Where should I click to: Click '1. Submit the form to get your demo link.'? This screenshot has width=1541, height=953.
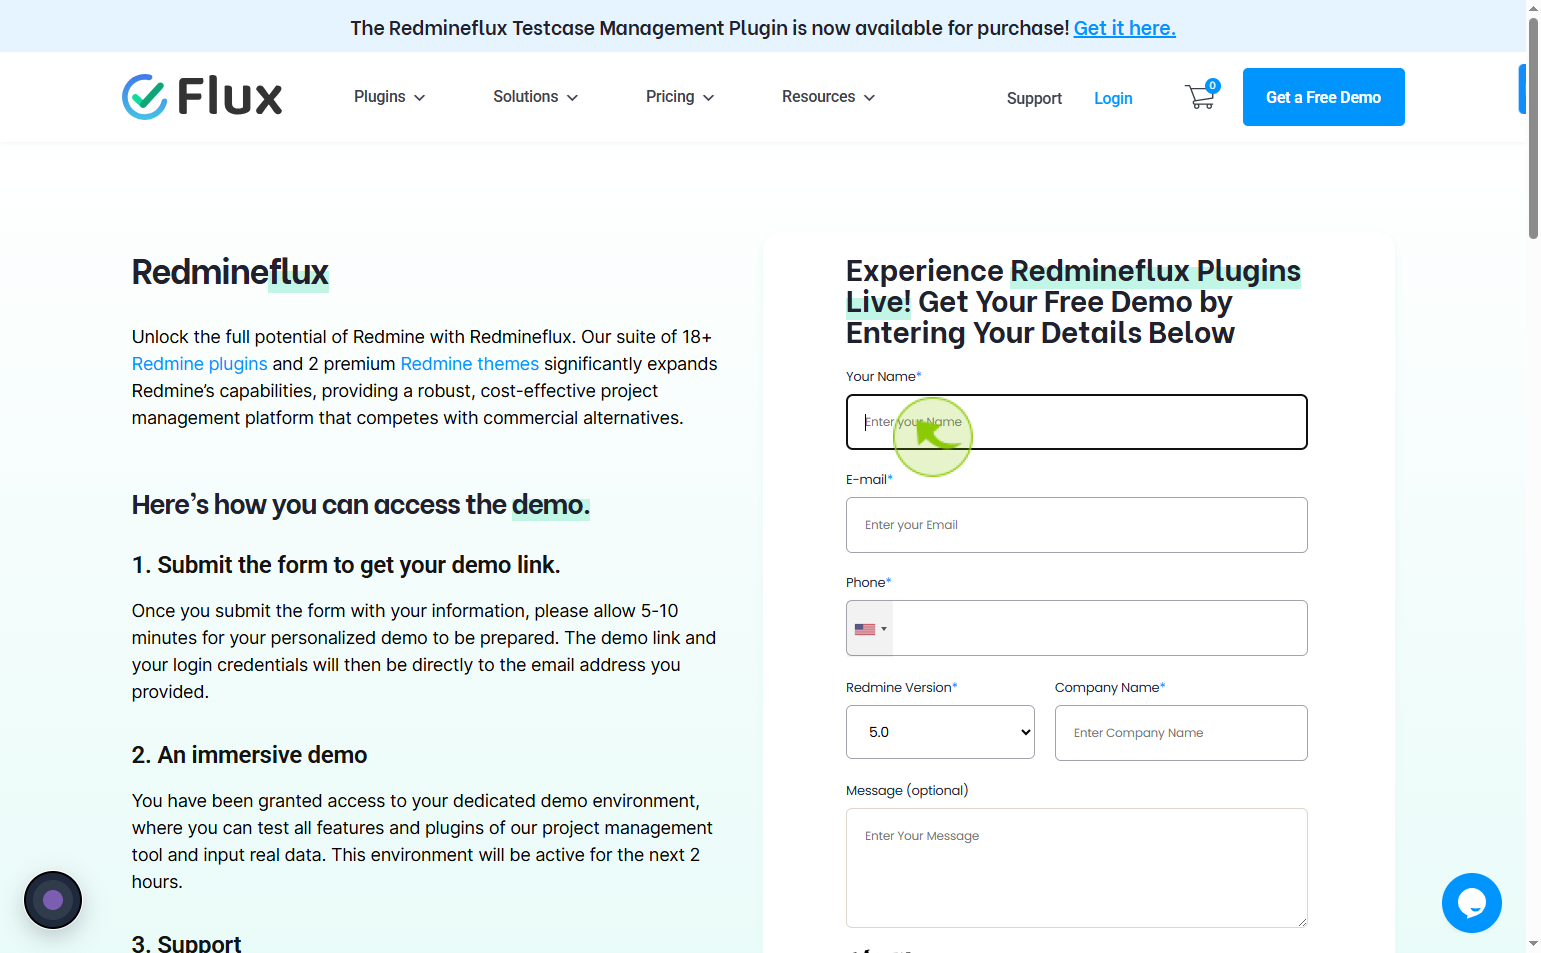pos(346,565)
